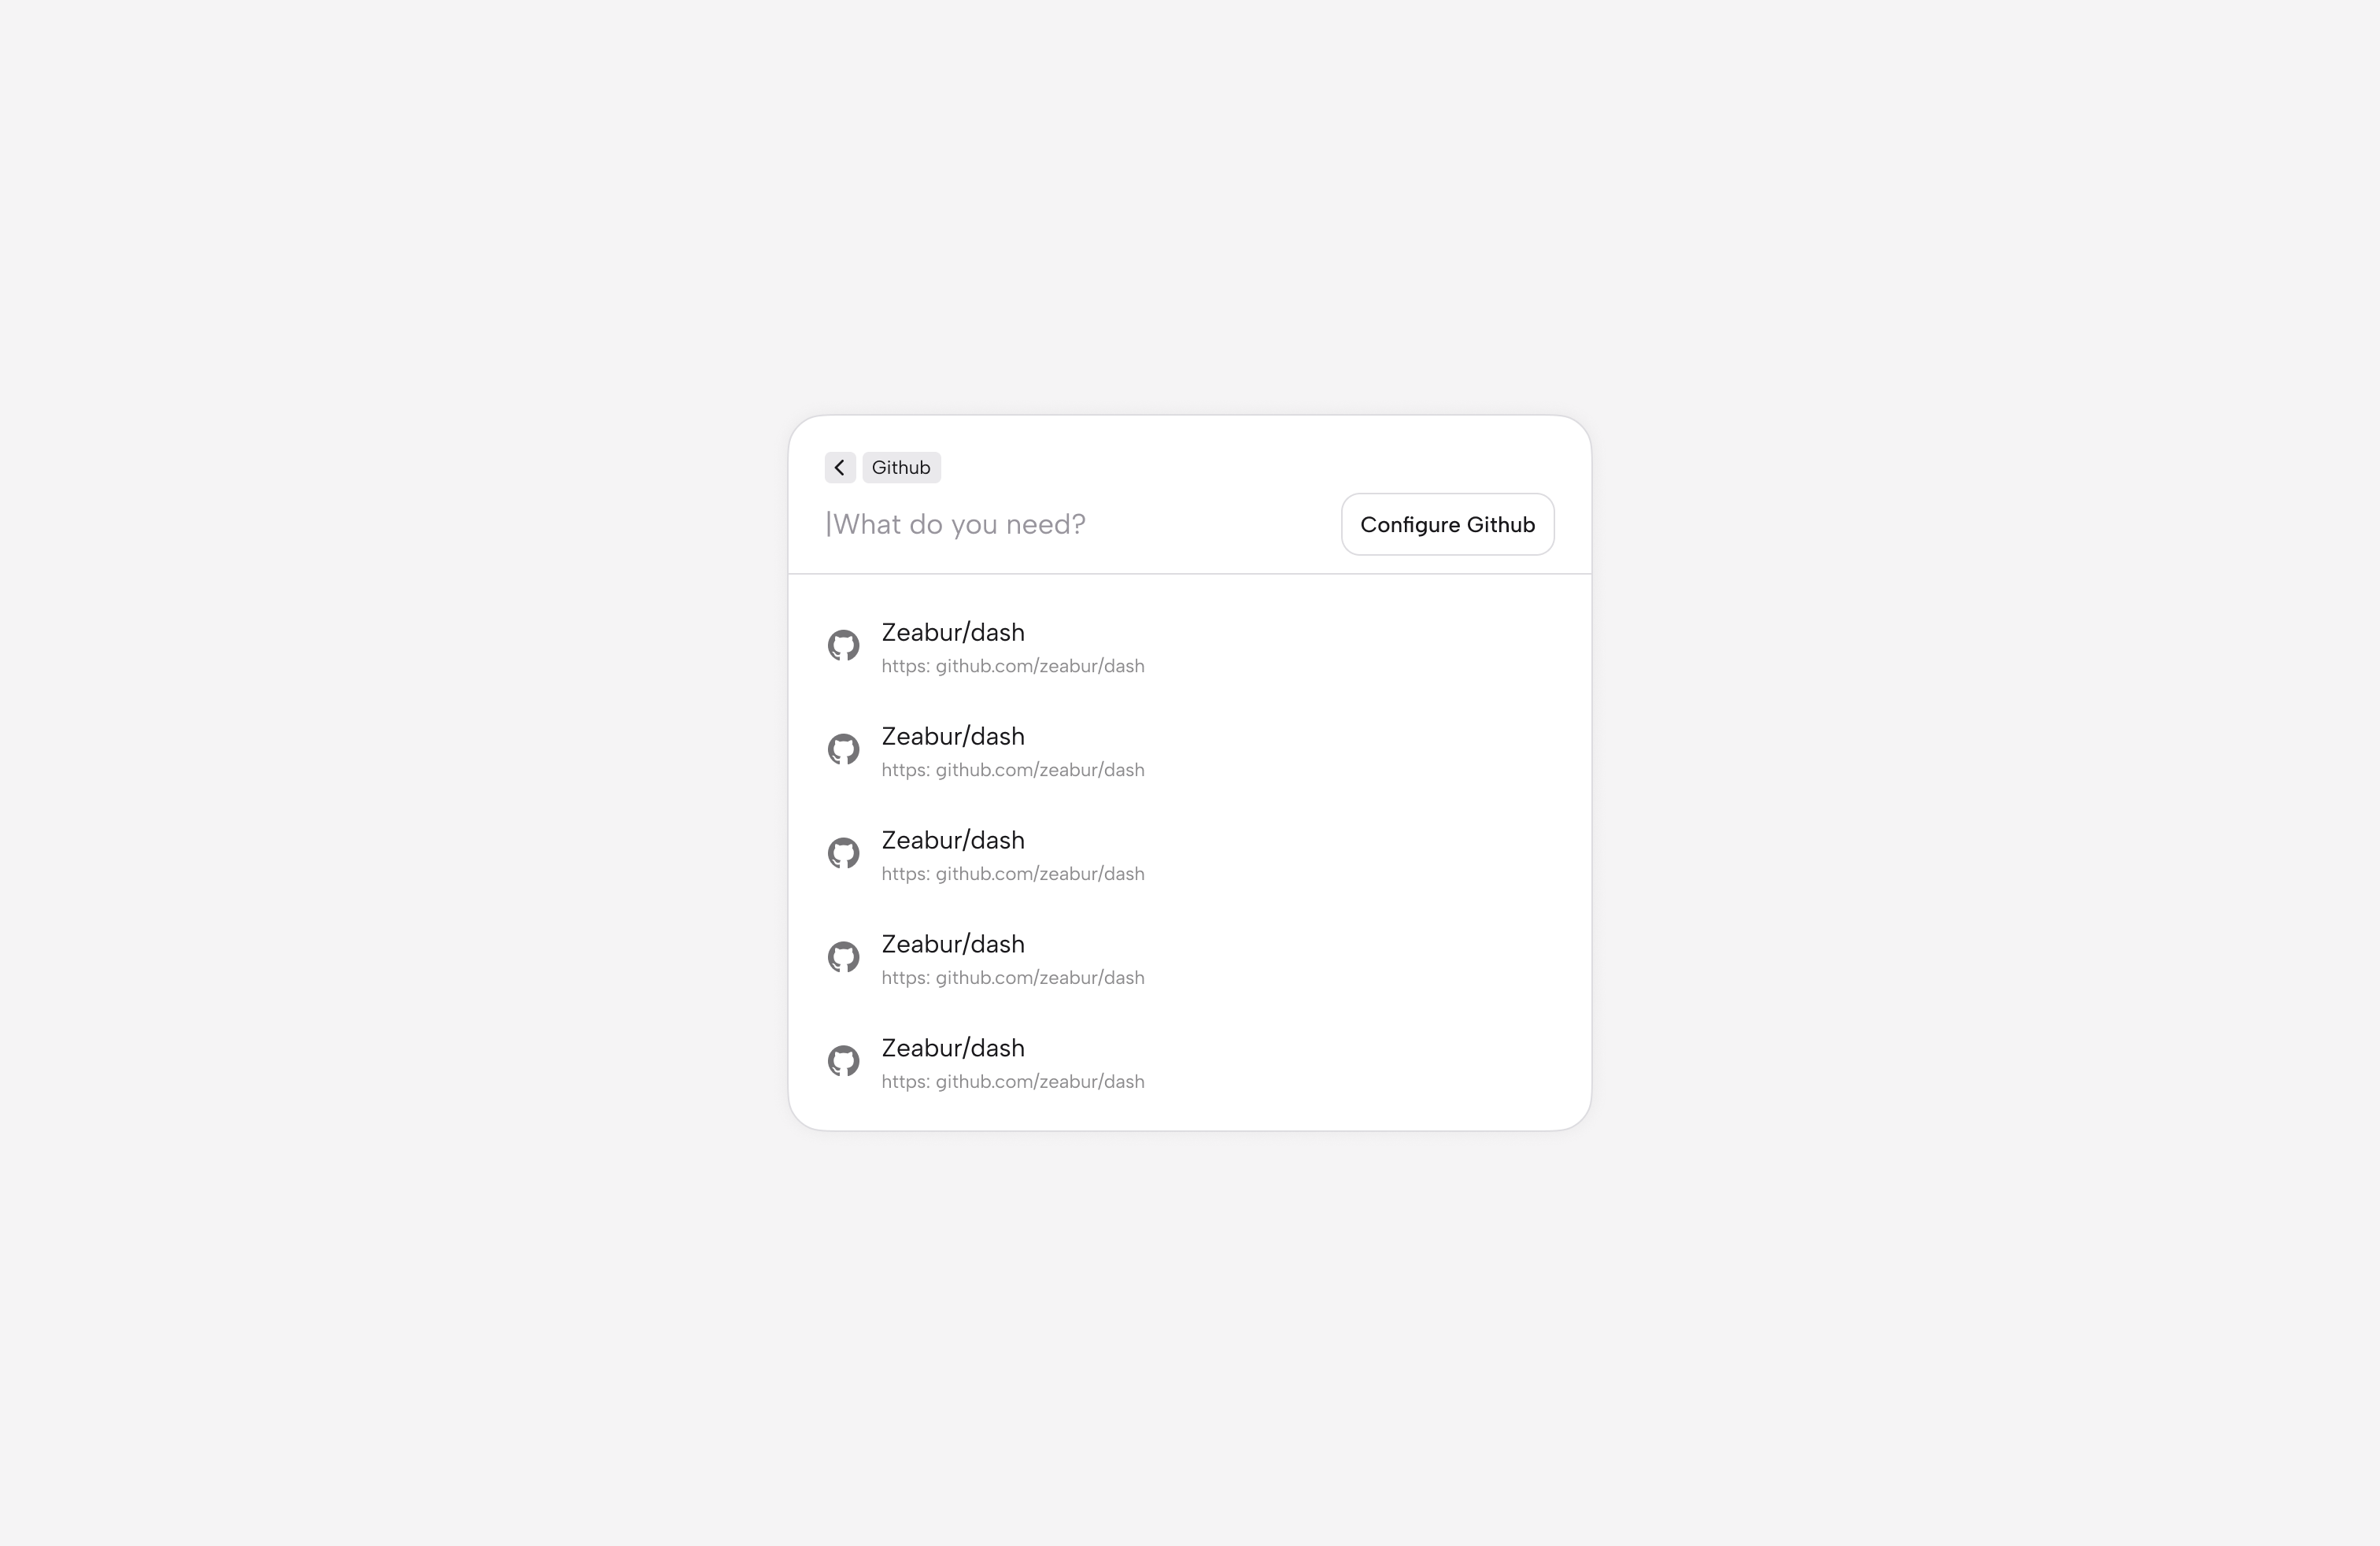Screen dimensions: 2380x1546
Task: Click the GitHub logo of the fourth repository
Action: click(x=843, y=958)
